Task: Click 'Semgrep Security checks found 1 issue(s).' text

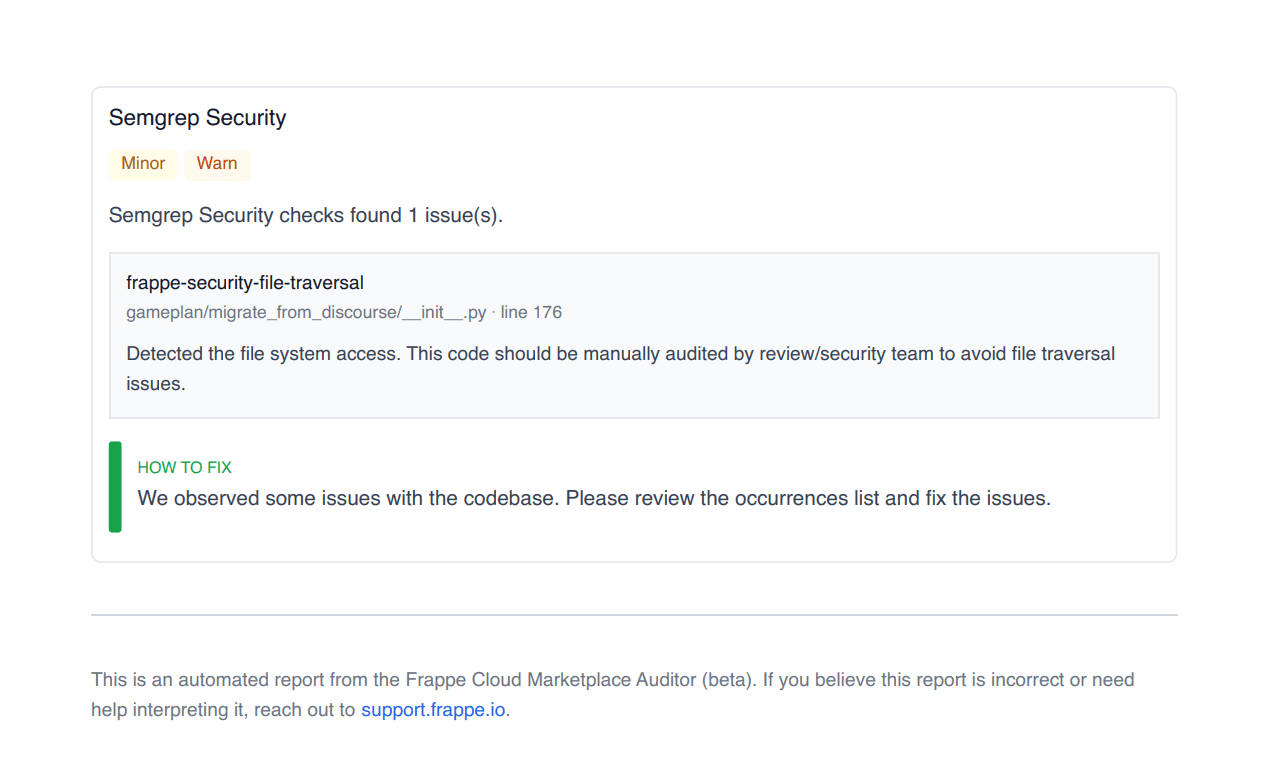Action: click(x=306, y=215)
